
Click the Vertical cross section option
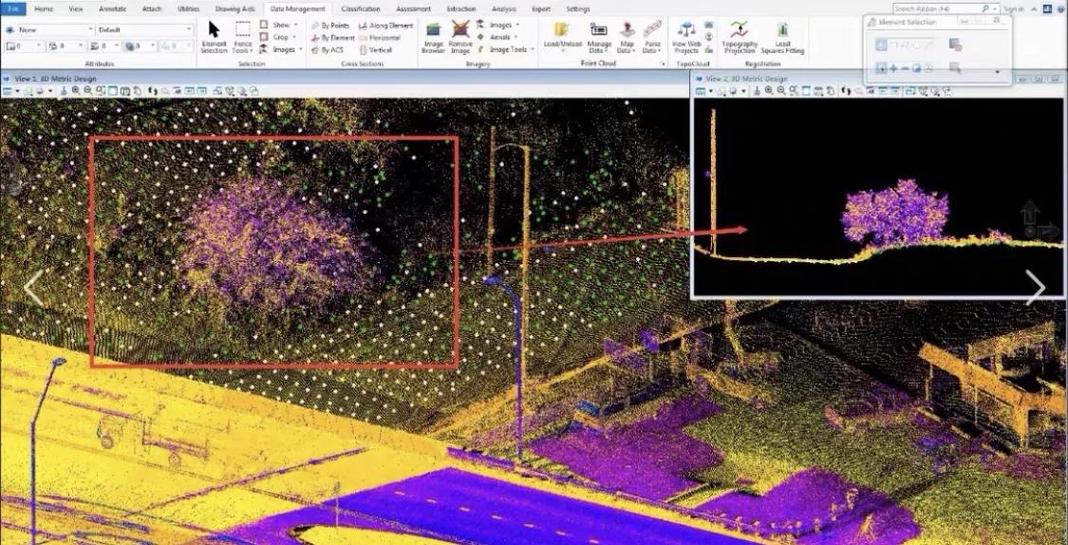click(375, 49)
